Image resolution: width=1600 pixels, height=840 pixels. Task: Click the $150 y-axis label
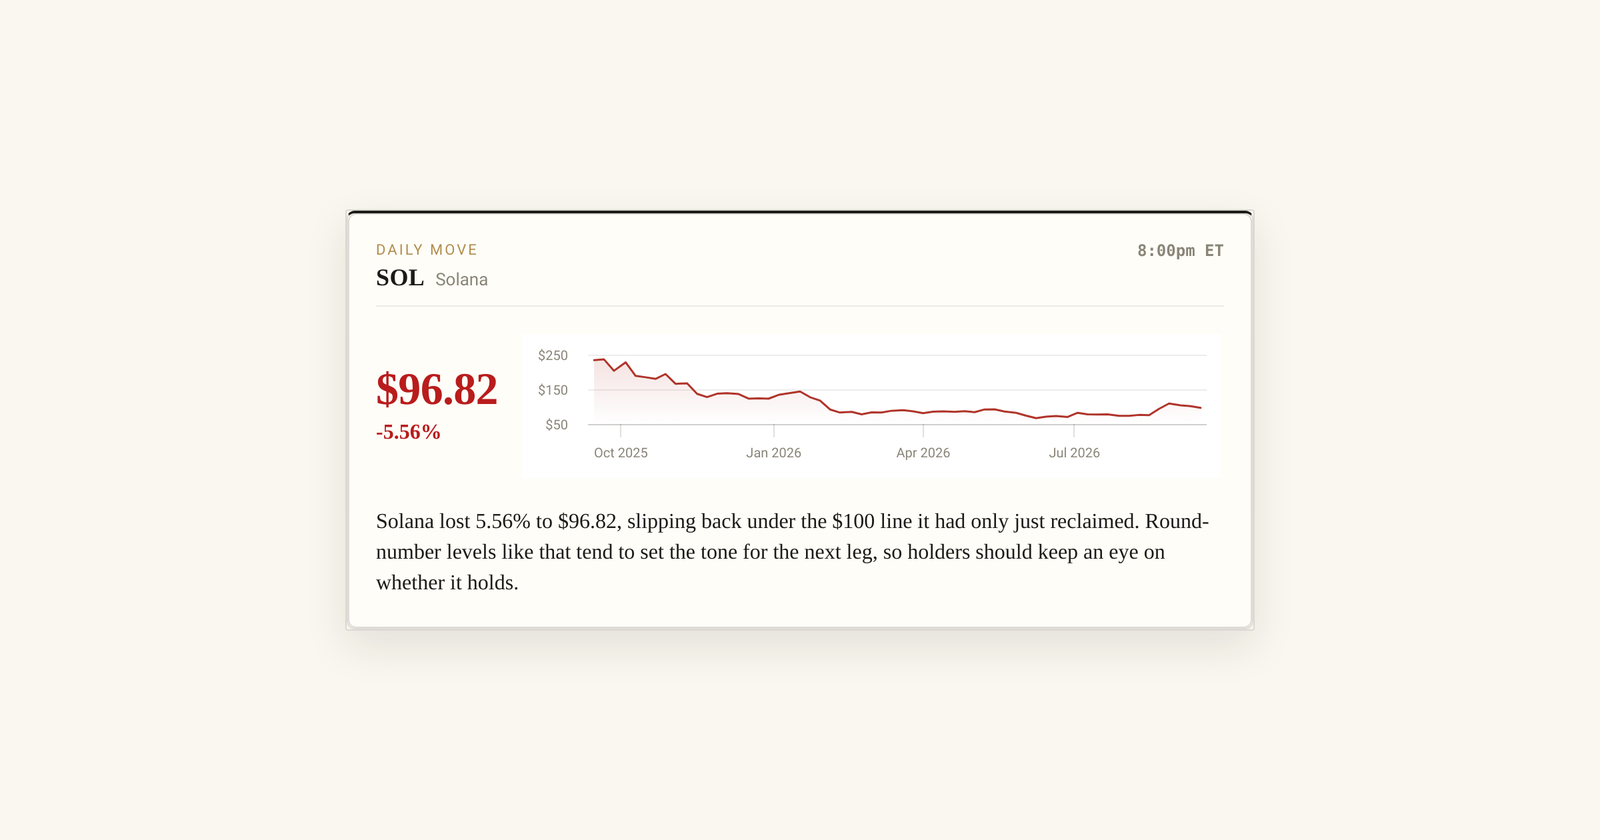click(553, 390)
